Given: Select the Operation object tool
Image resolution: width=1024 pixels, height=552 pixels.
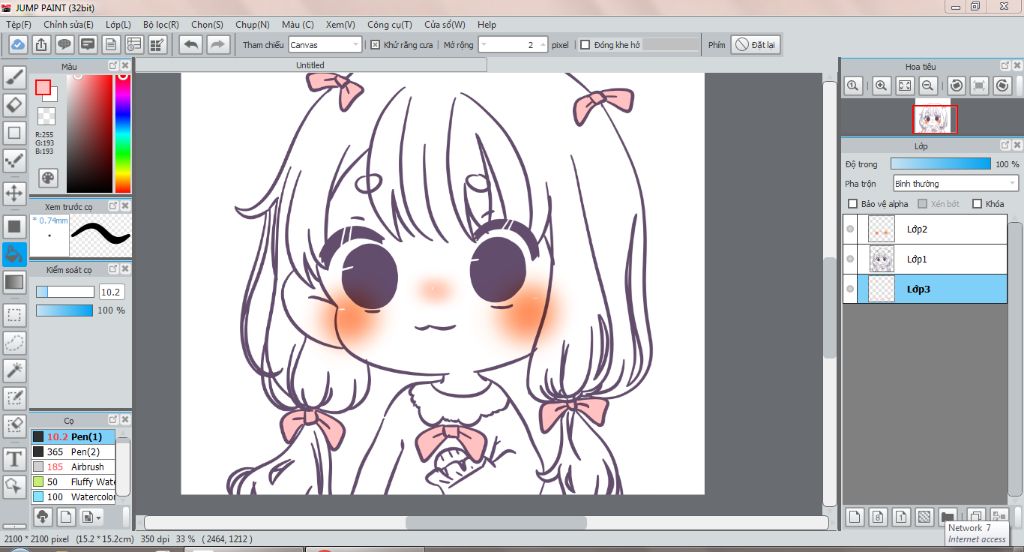Looking at the screenshot, I should pos(14,486).
